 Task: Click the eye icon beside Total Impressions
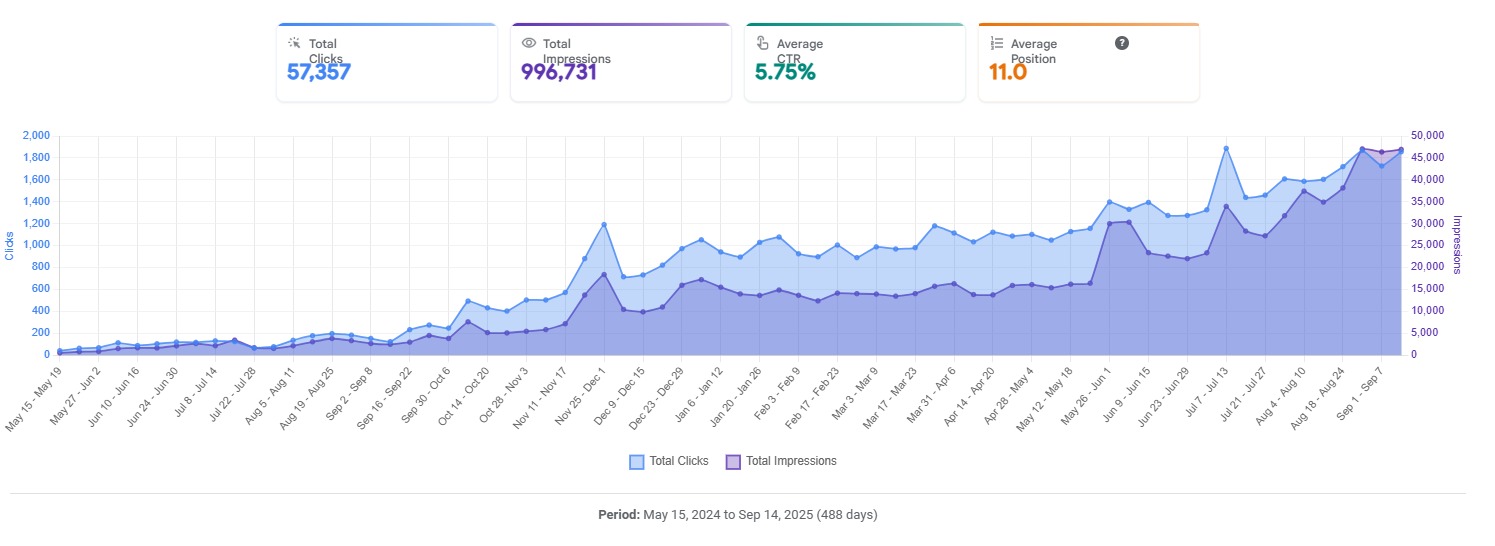[529, 43]
